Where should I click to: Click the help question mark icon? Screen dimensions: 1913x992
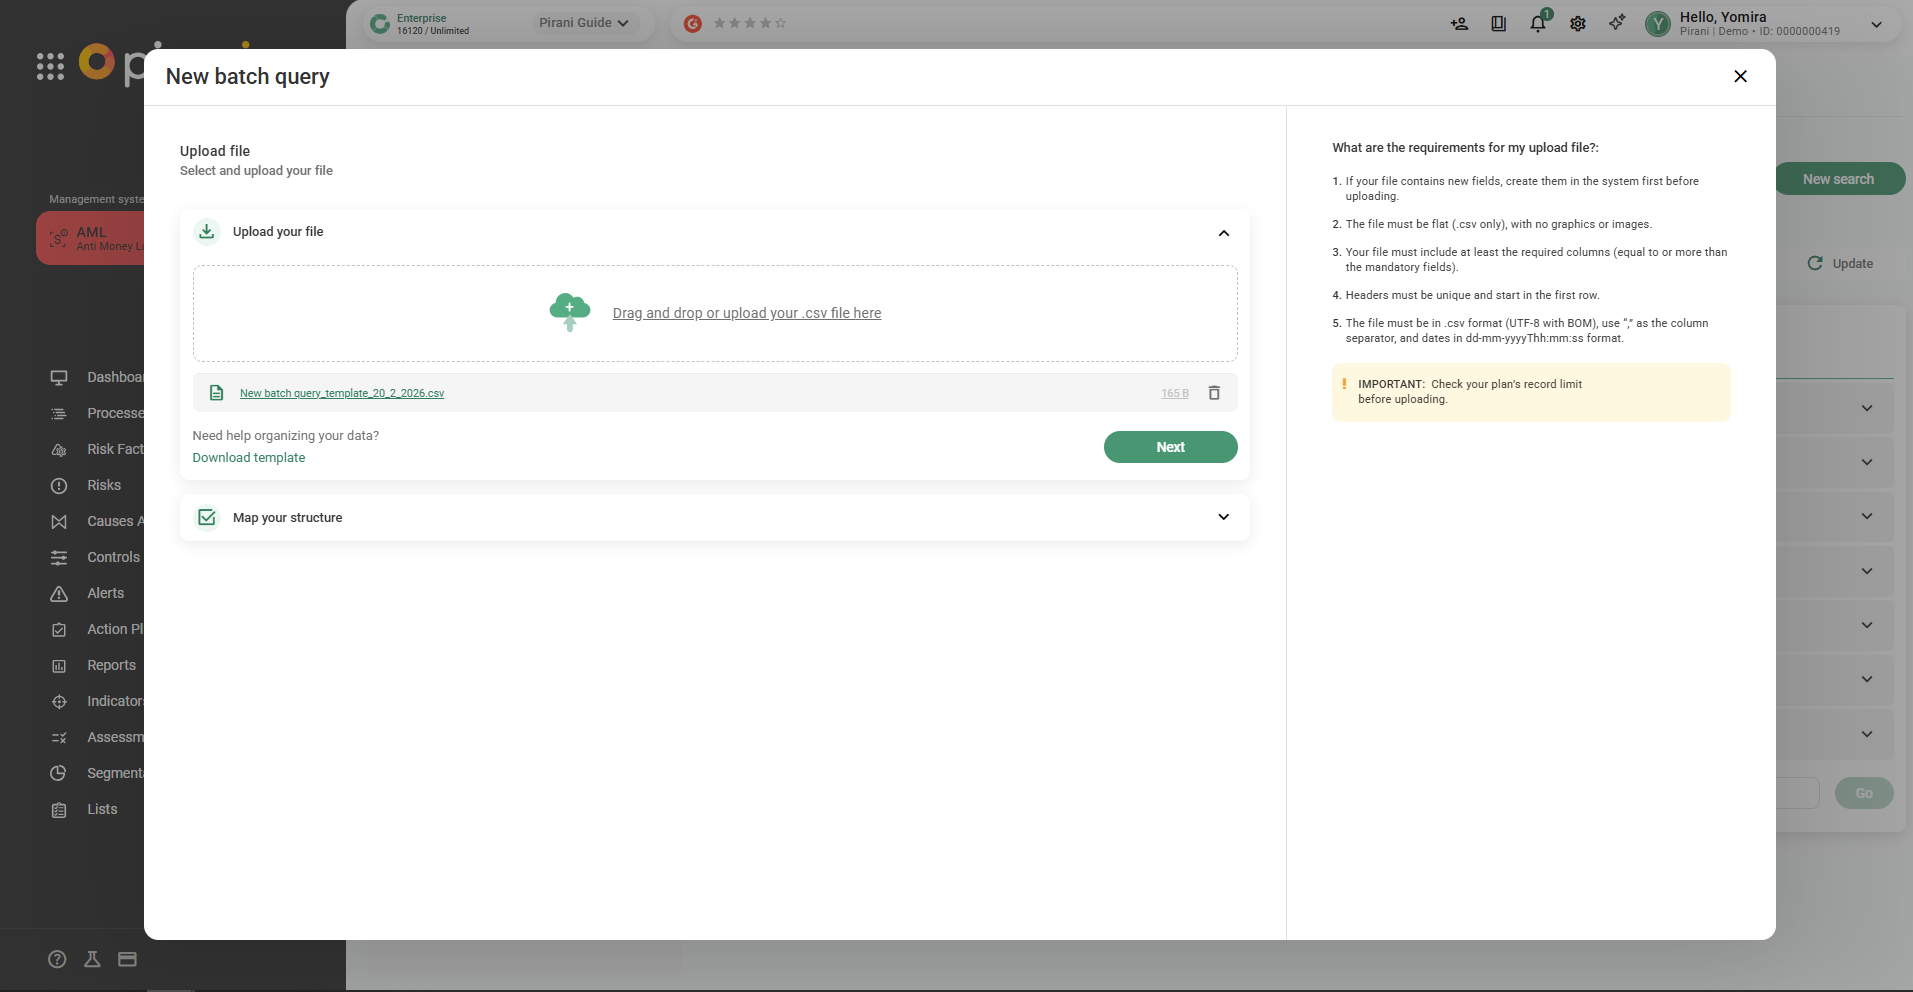pyautogui.click(x=57, y=959)
